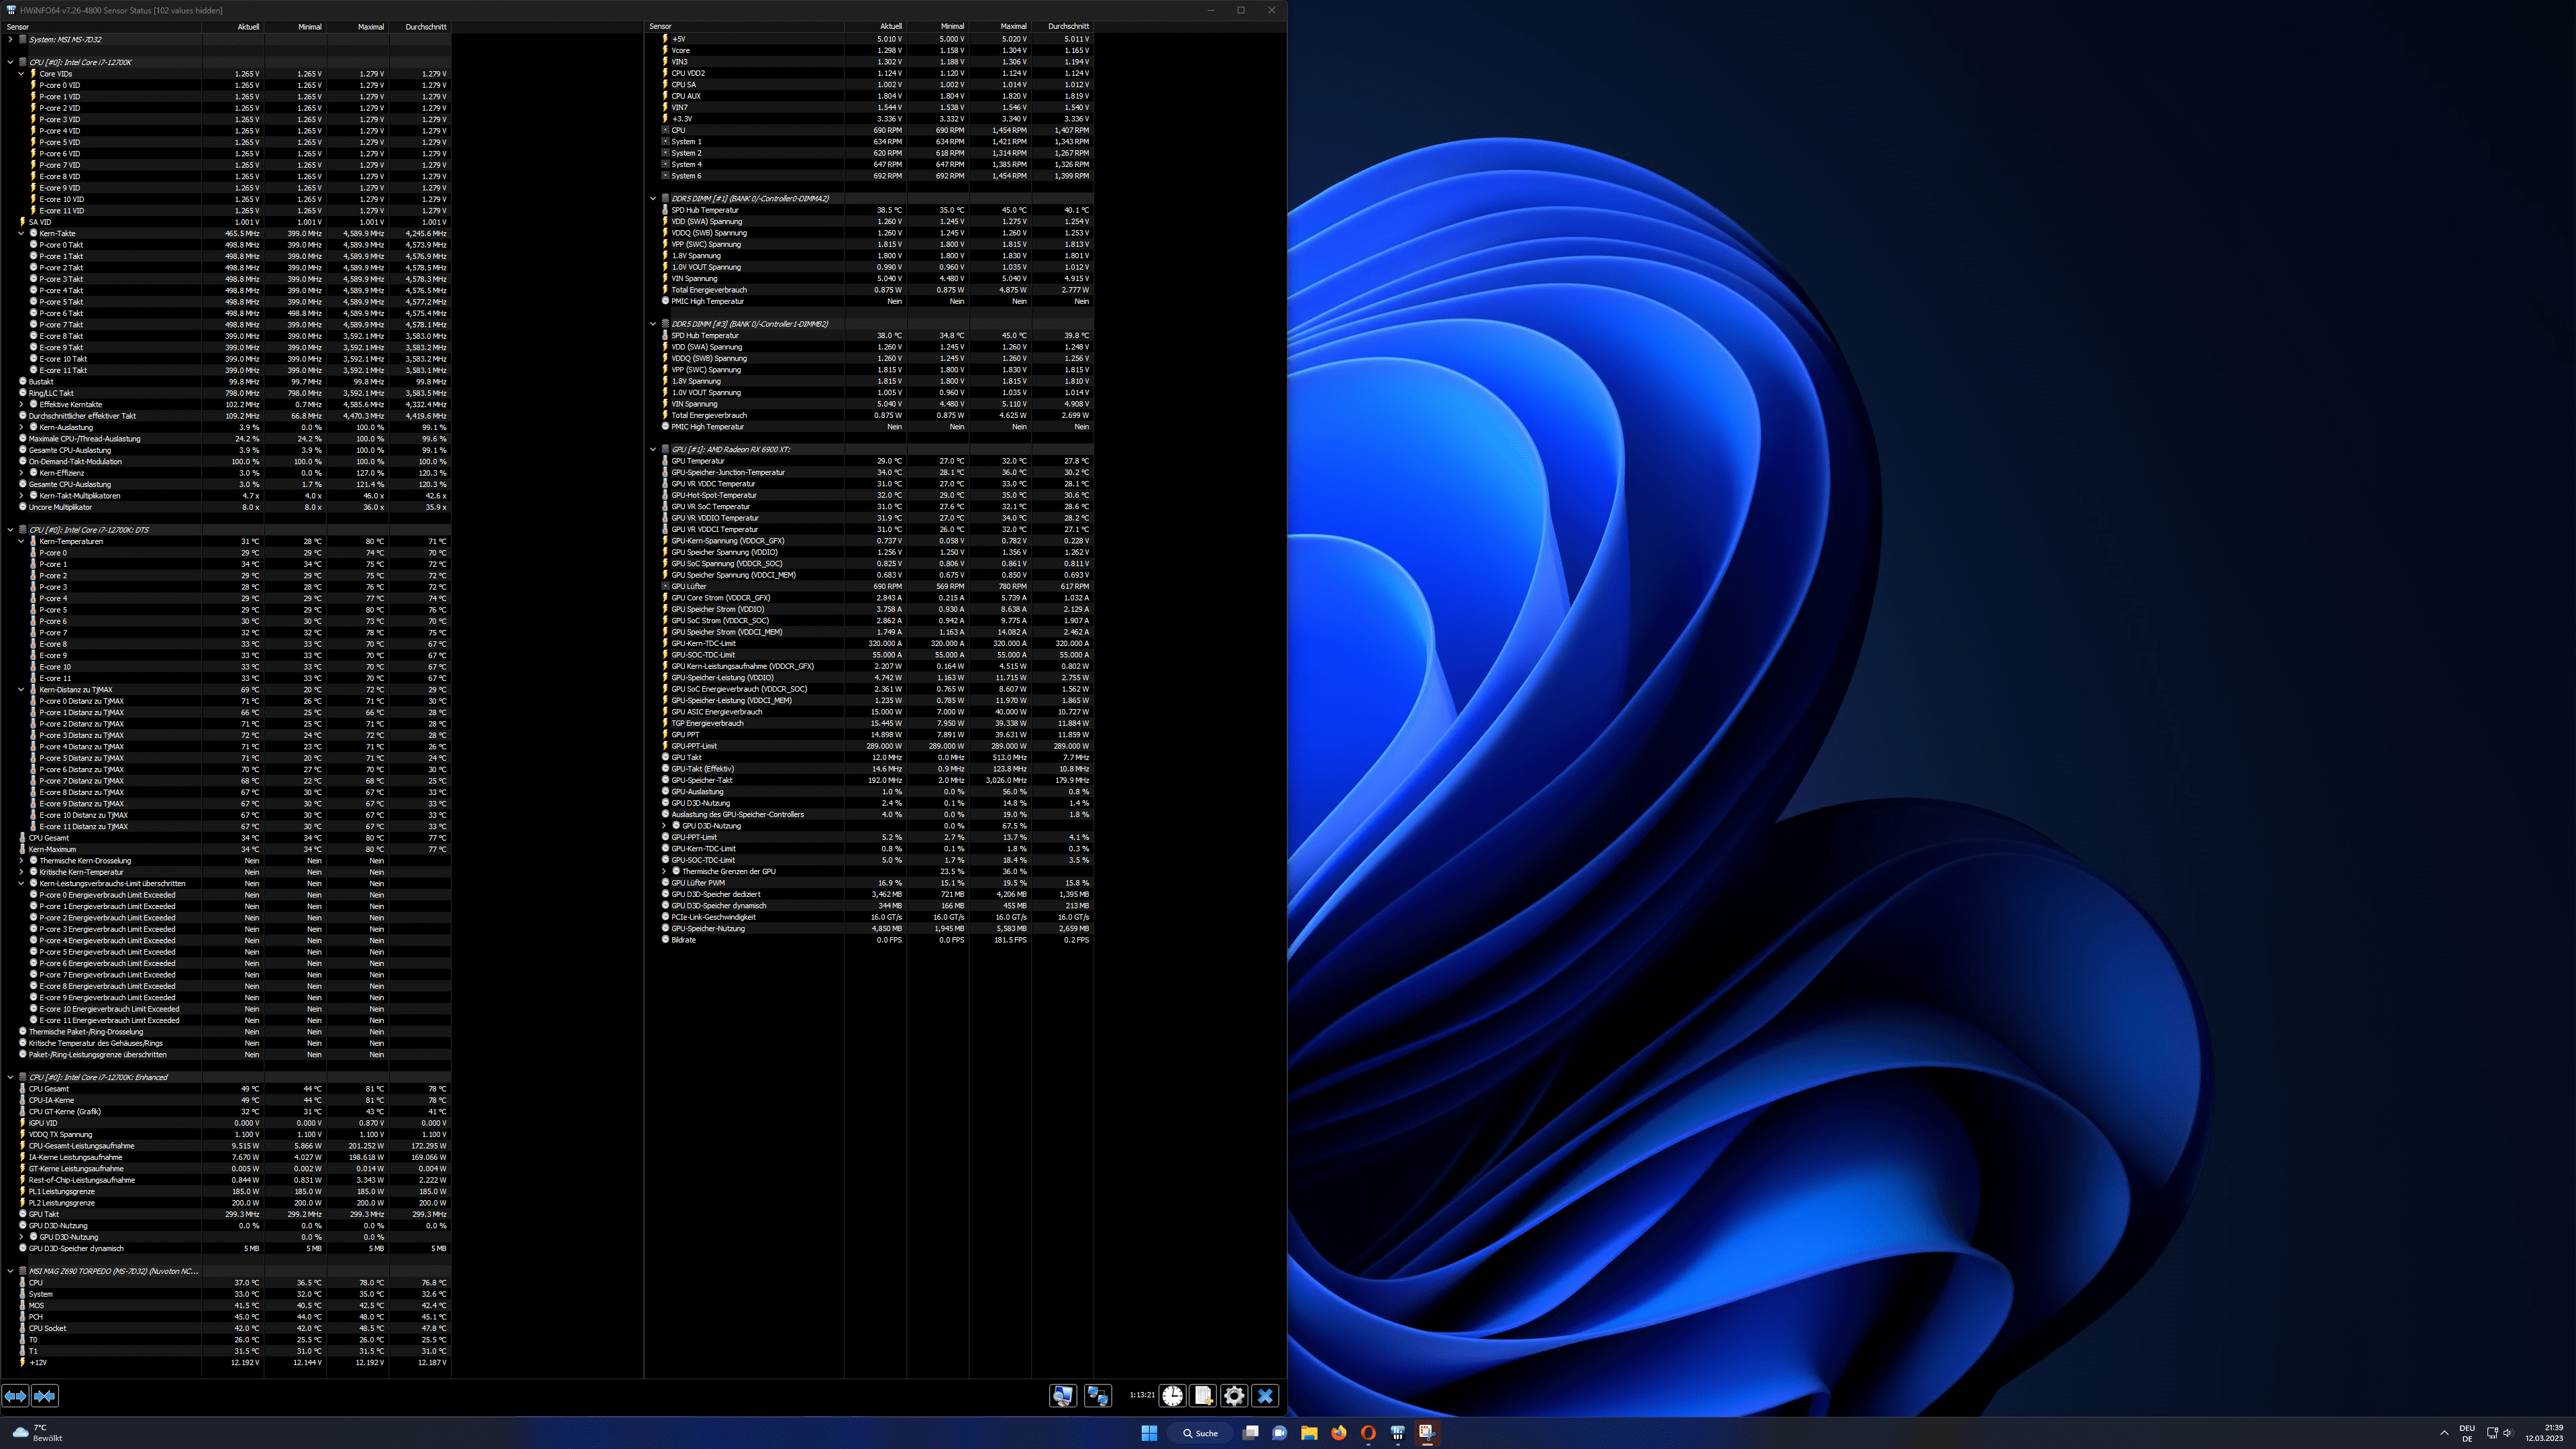Screen dimensions: 2576x1449
Task: Collapse CPU [#0]: Intel Core i7-12700K group
Action: [10, 62]
